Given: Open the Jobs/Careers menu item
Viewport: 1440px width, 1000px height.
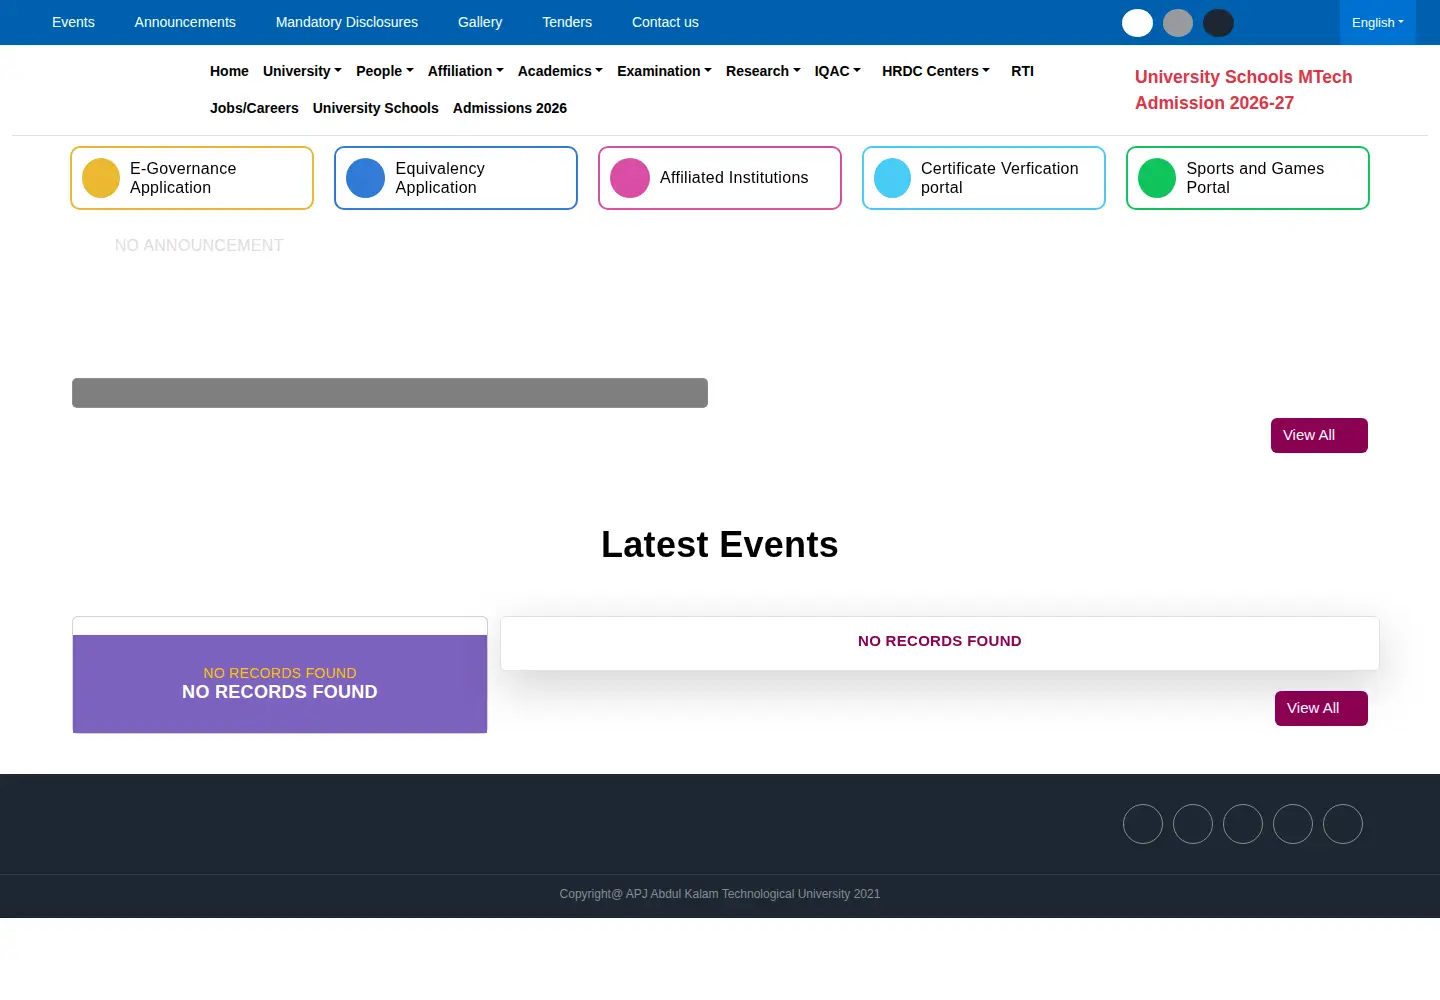Looking at the screenshot, I should tap(254, 108).
